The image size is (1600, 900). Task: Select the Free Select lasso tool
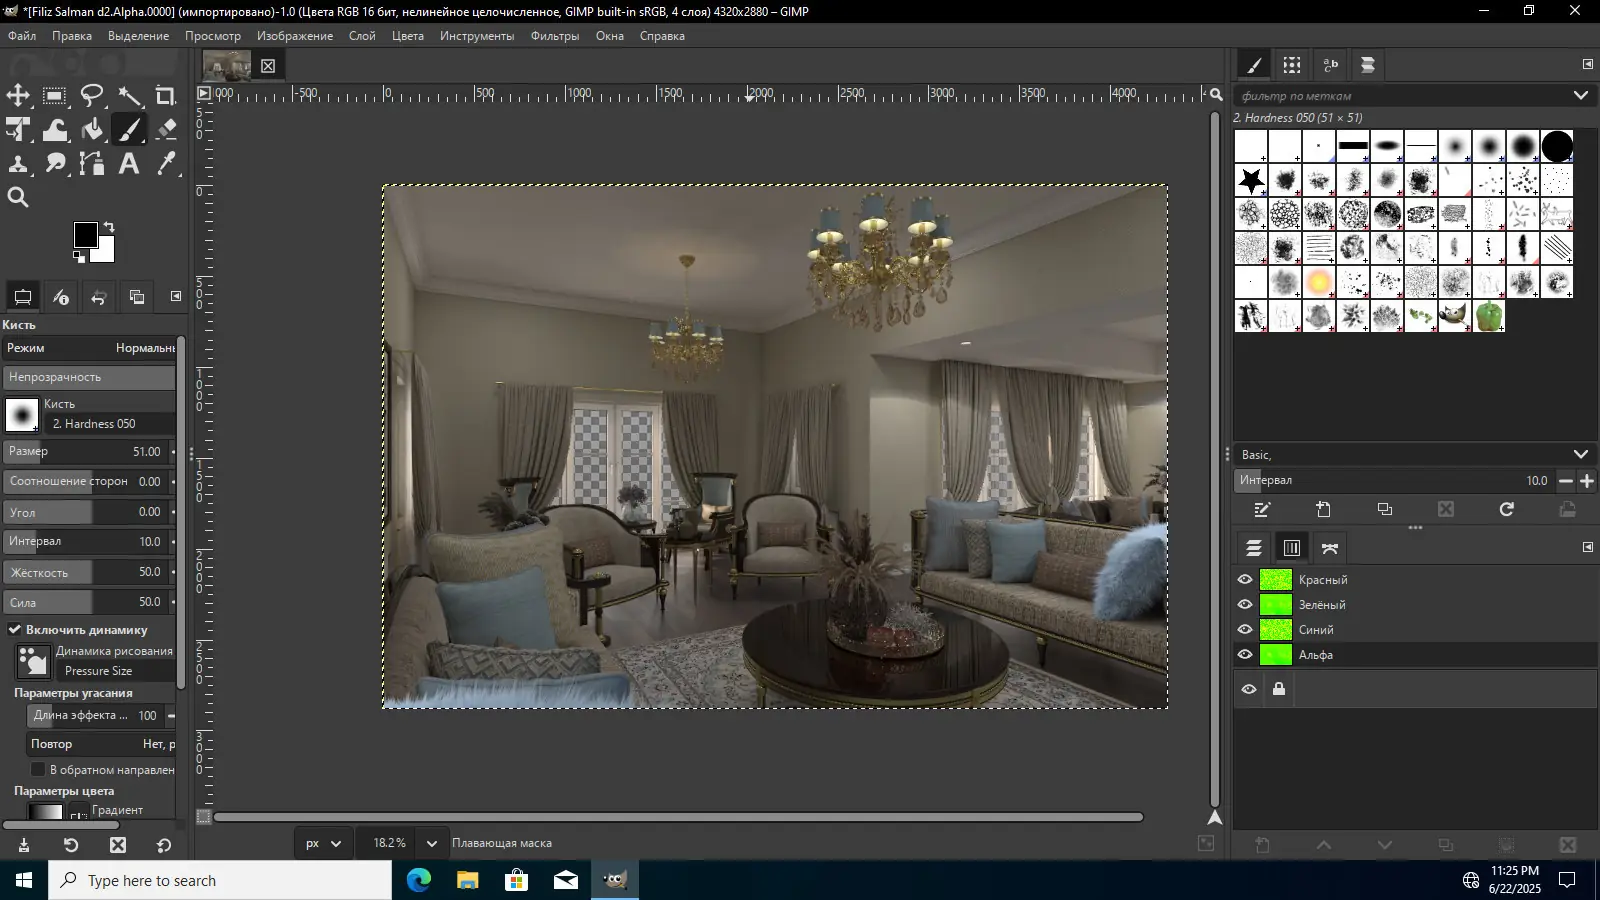point(92,96)
